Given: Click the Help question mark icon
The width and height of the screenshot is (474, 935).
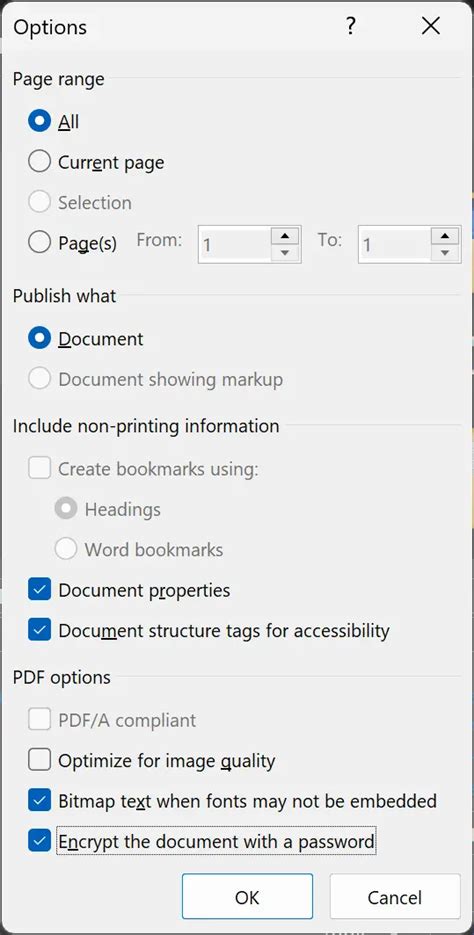Looking at the screenshot, I should click(351, 26).
